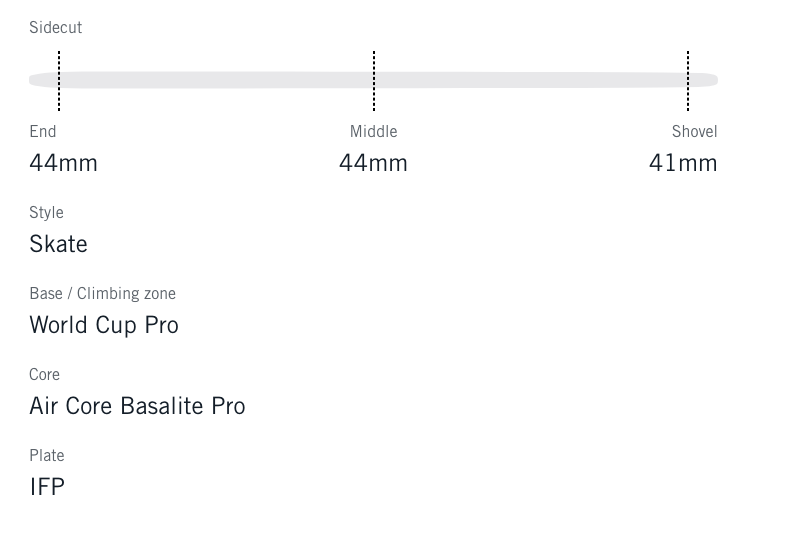Screen dimensions: 789x548
Task: Click the Sidecut heading label
Action: 55,28
